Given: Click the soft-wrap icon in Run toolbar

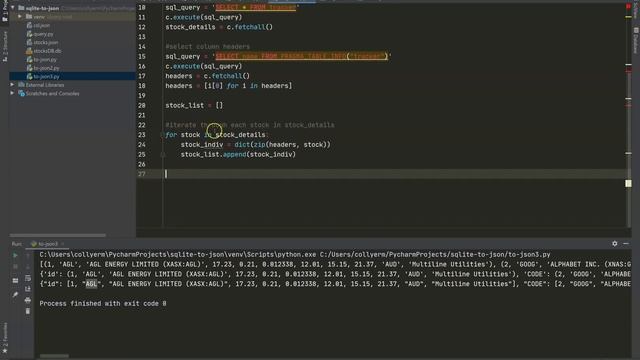Looking at the screenshot, I should click(x=28, y=278).
